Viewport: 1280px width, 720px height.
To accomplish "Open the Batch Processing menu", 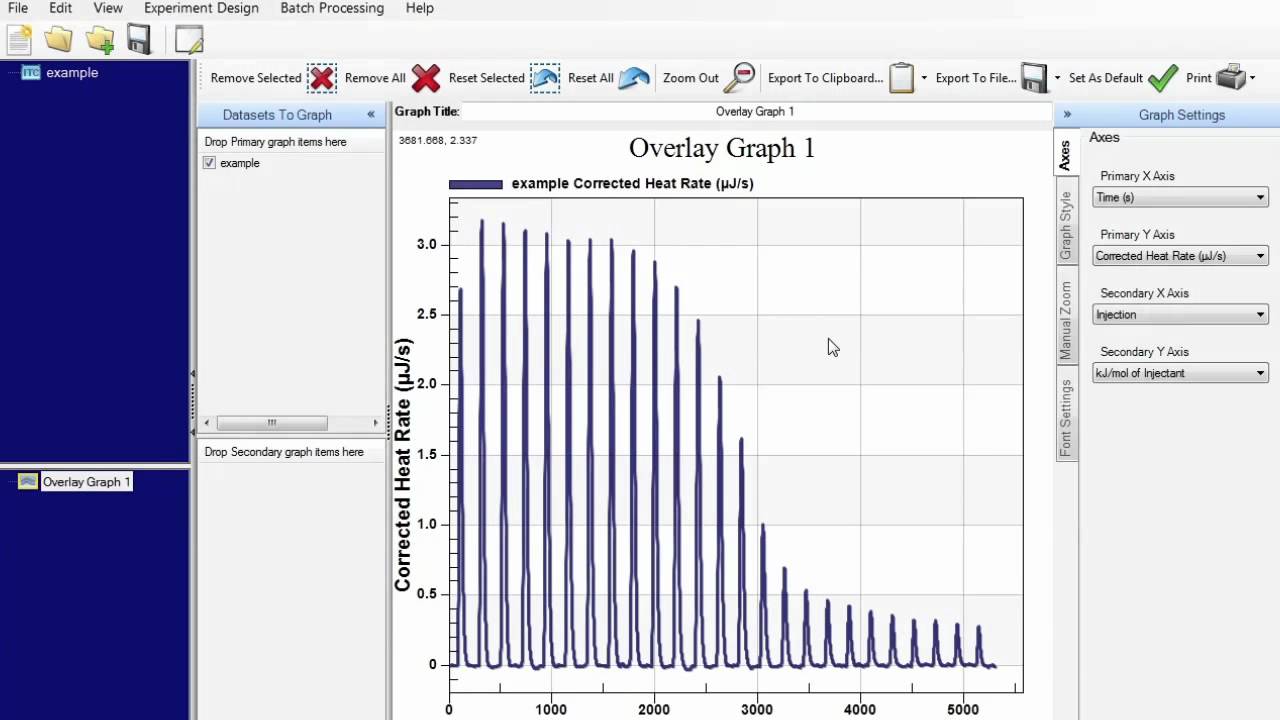I will 331,8.
